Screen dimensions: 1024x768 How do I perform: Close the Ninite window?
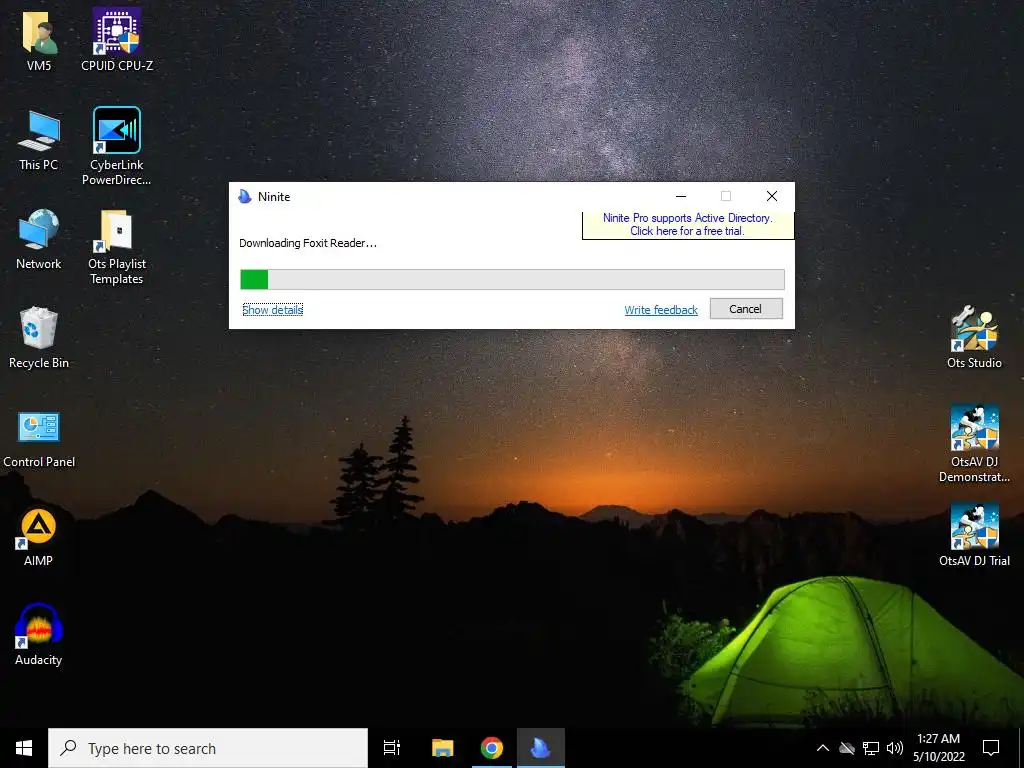pos(771,197)
